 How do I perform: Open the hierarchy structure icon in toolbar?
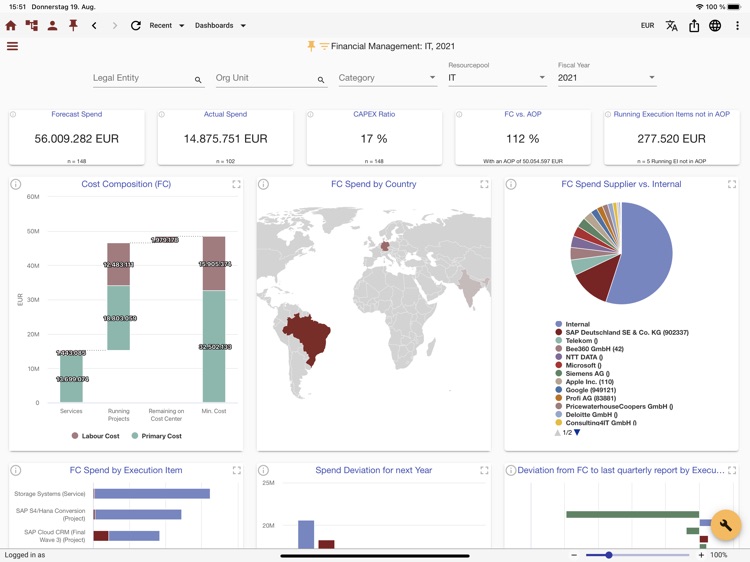(x=32, y=25)
